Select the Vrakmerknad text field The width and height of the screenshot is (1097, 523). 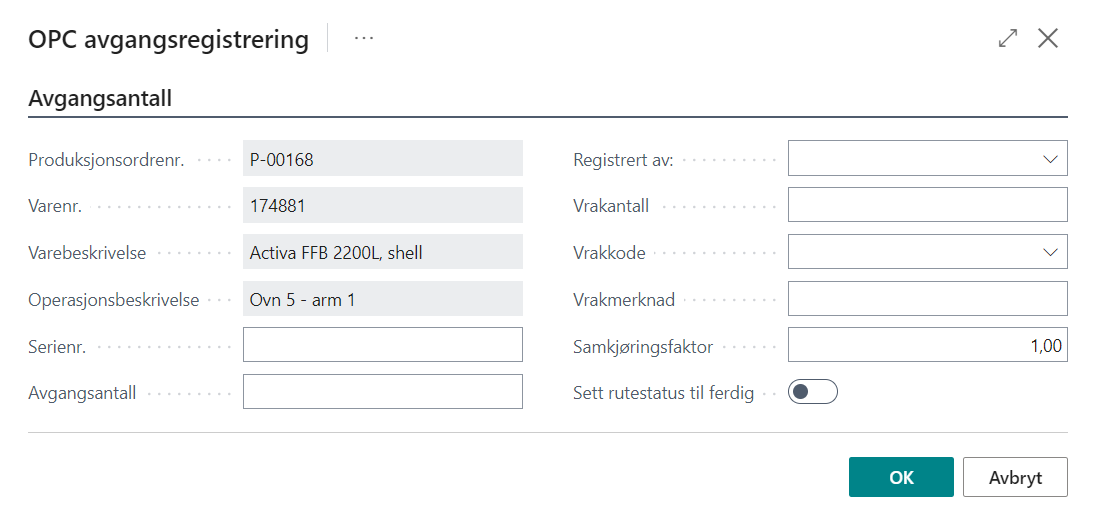pos(927,299)
